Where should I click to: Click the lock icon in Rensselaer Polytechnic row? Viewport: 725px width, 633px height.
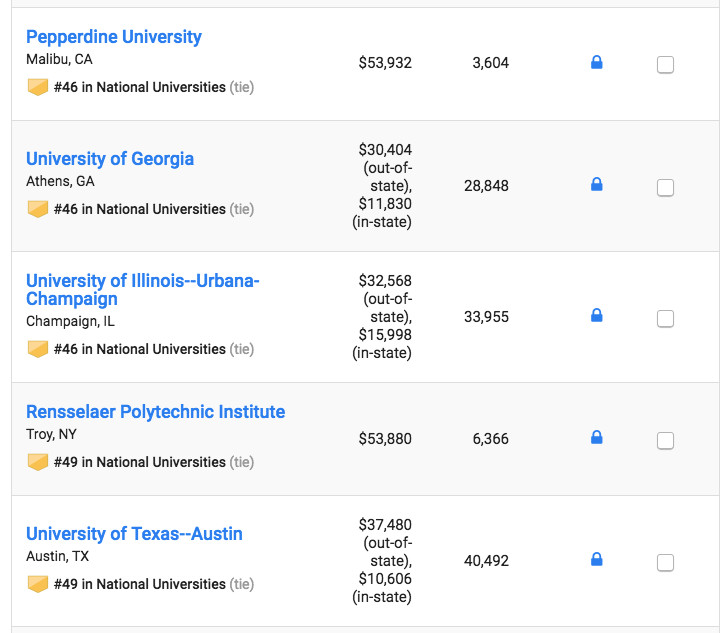(597, 438)
